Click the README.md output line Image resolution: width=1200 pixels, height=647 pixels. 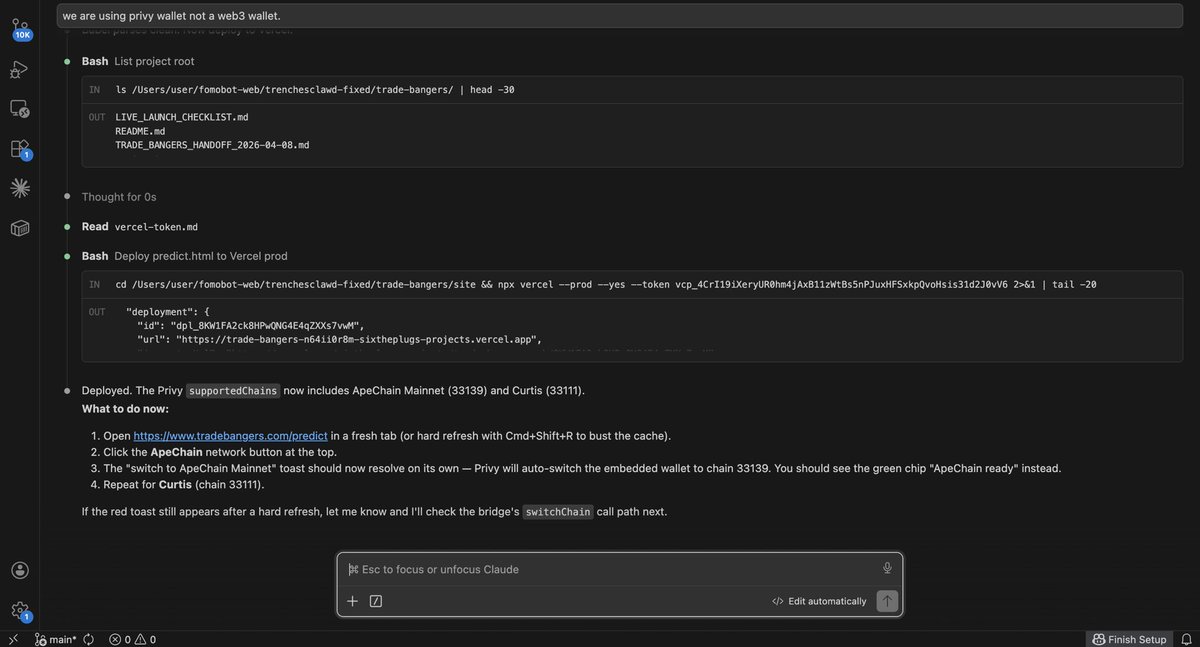[x=141, y=131]
